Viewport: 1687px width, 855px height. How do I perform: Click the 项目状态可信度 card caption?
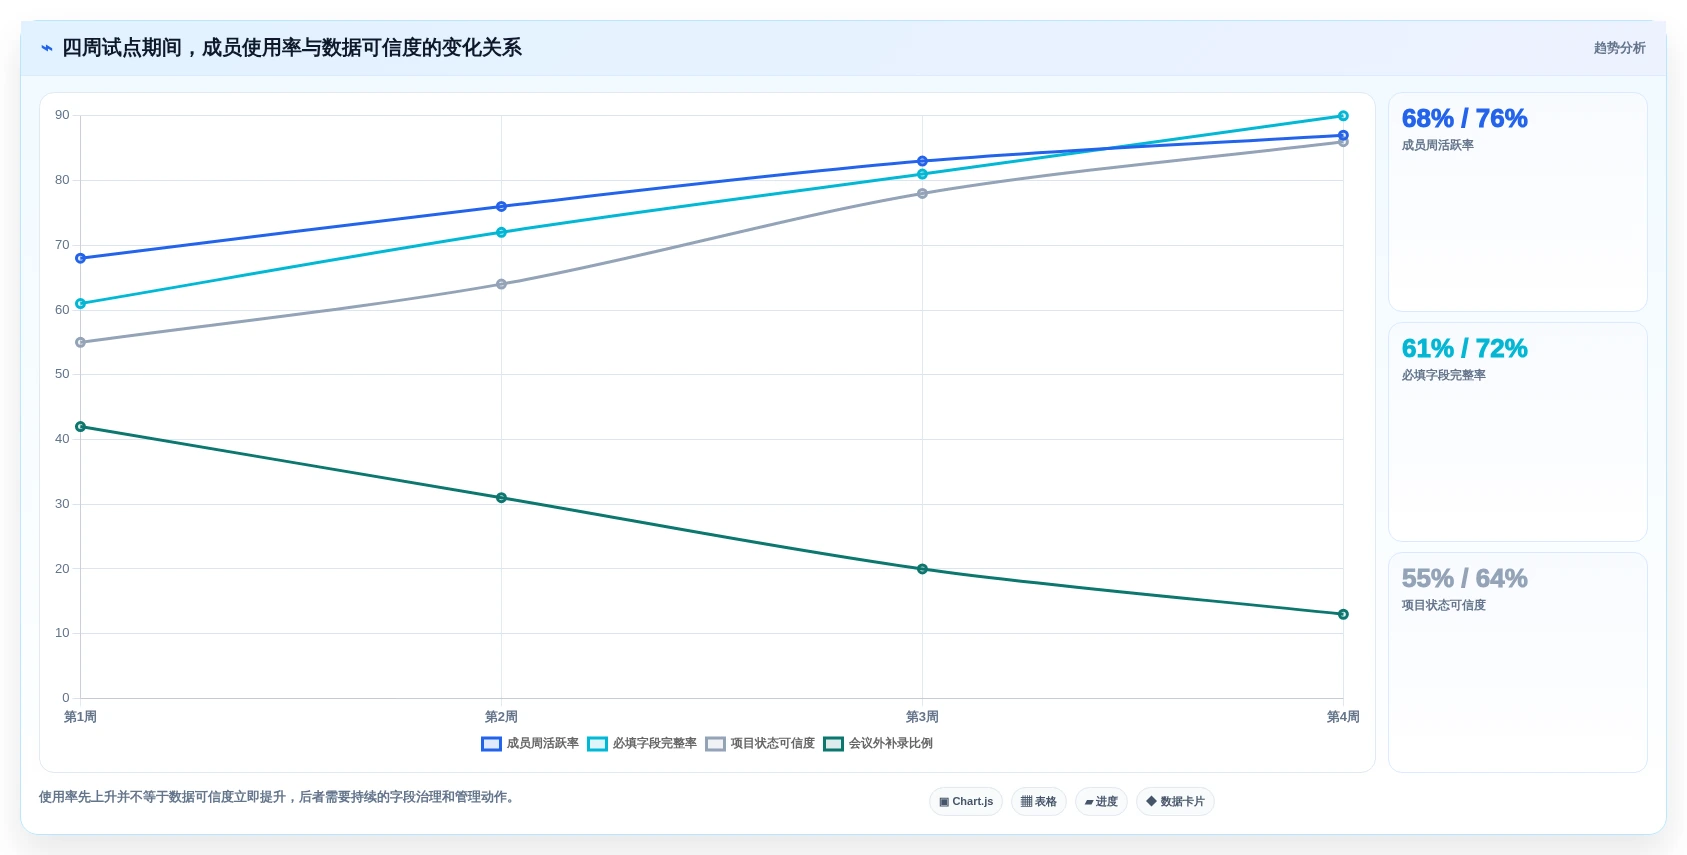coord(1443,606)
